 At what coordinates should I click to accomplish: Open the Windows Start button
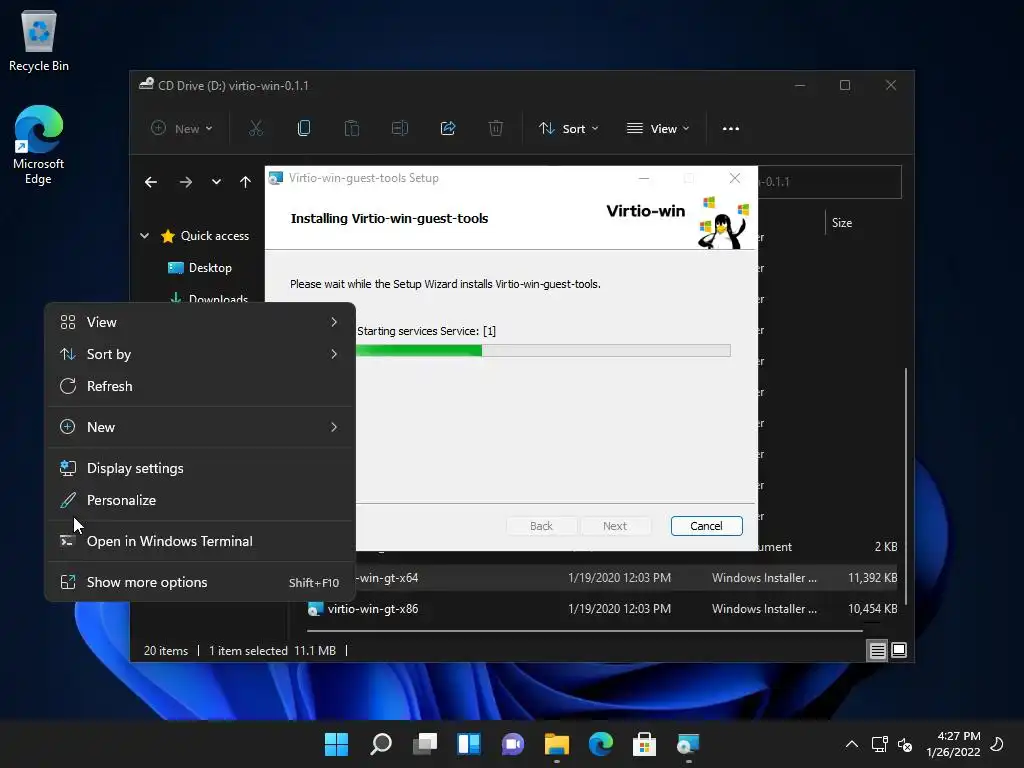(336, 744)
